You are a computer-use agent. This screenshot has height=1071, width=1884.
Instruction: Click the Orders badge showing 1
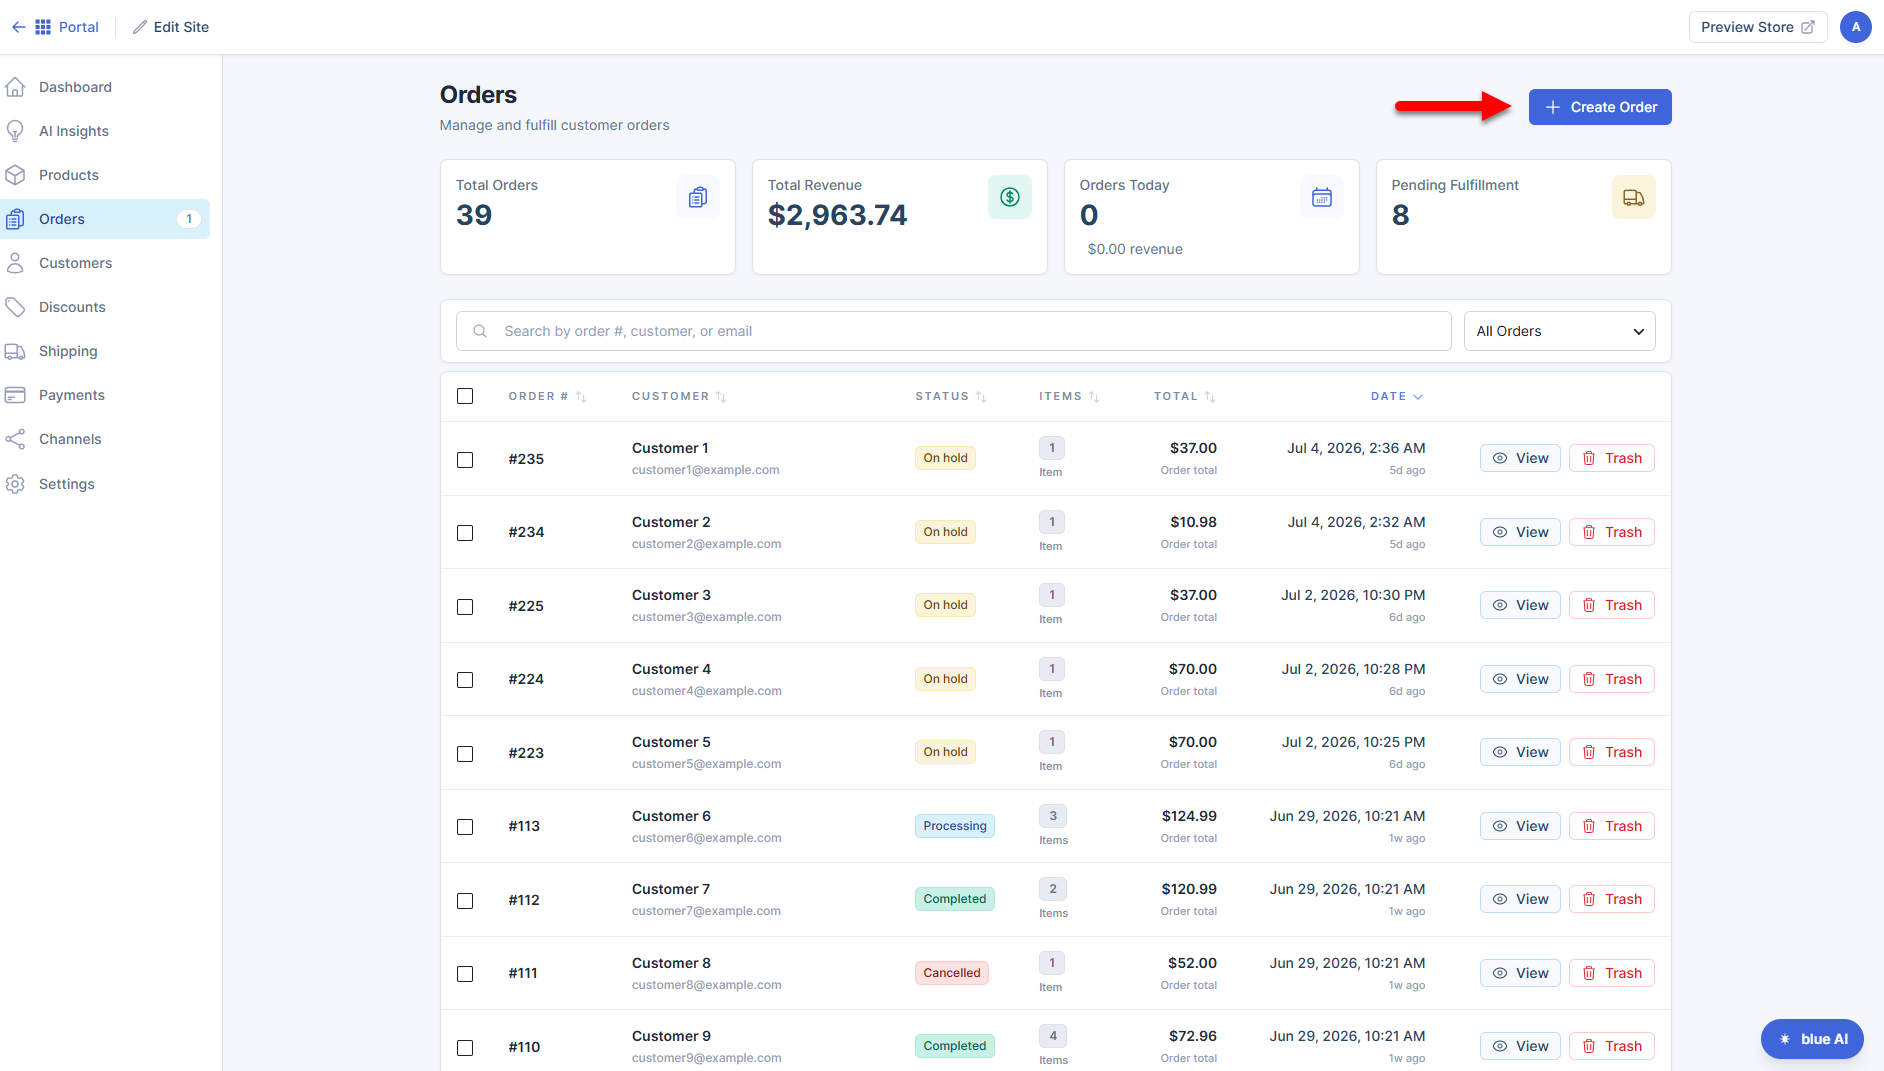(x=189, y=219)
